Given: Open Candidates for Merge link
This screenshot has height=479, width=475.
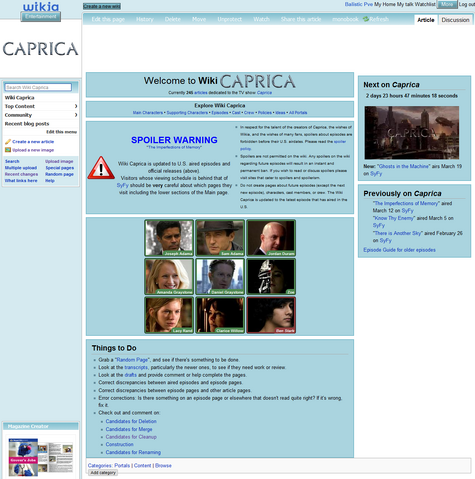Looking at the screenshot, I should [x=129, y=429].
